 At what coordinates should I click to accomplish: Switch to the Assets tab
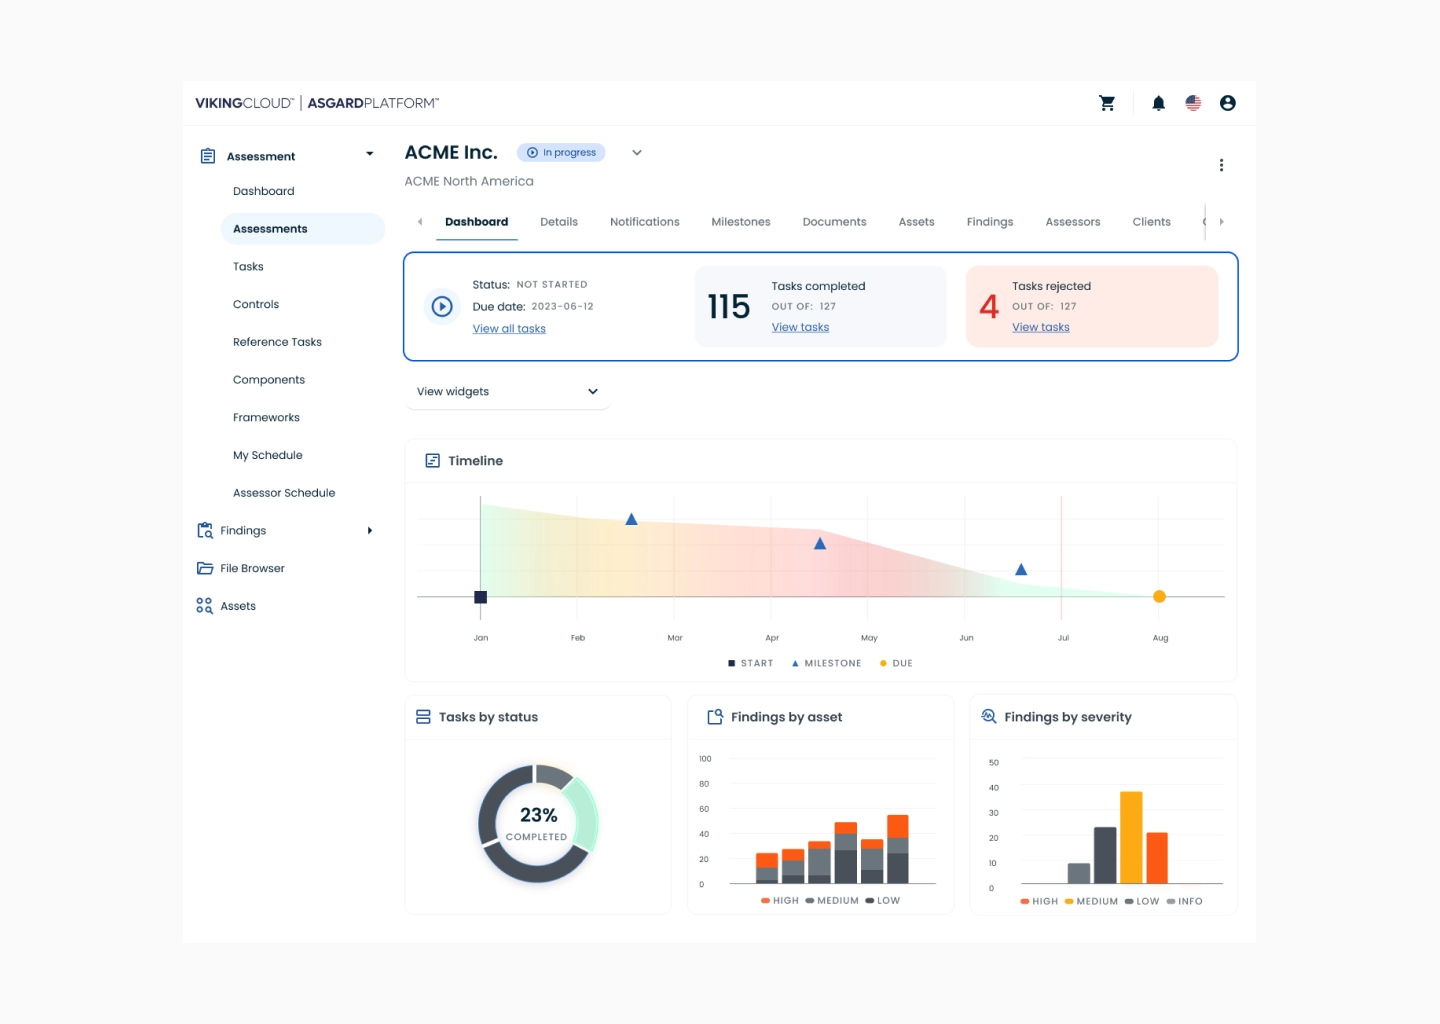click(917, 222)
